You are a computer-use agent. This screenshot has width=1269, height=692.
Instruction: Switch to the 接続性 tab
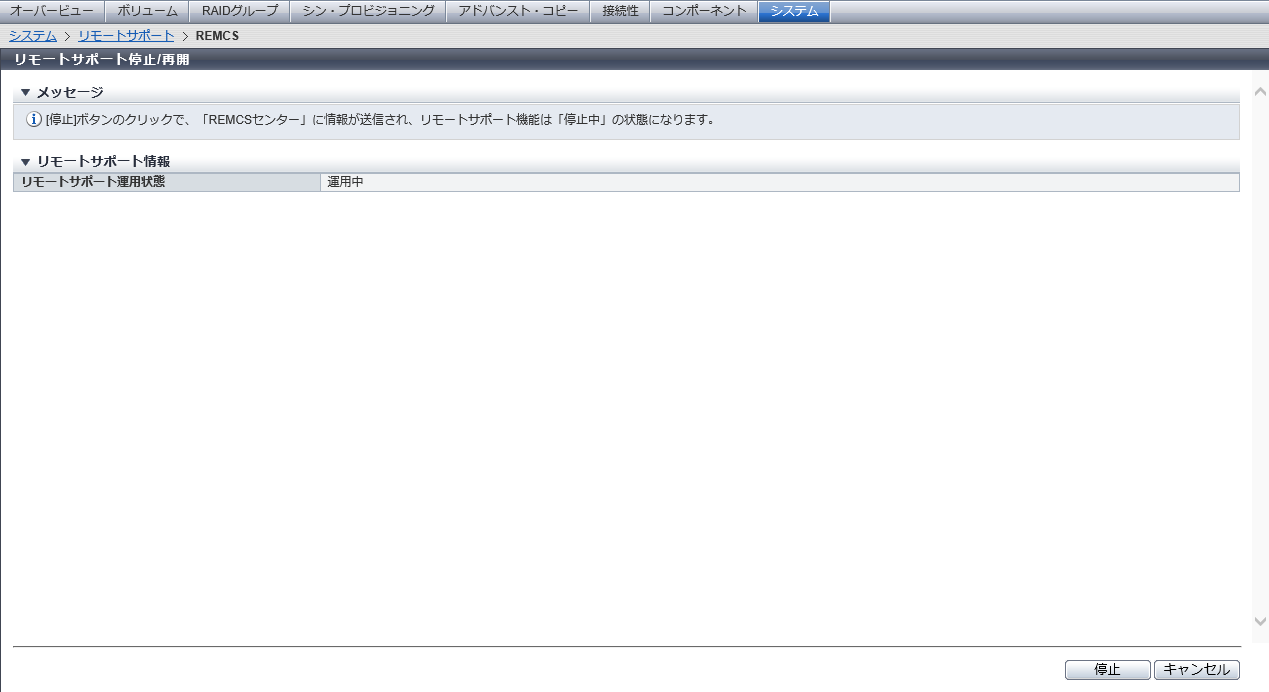click(x=620, y=12)
